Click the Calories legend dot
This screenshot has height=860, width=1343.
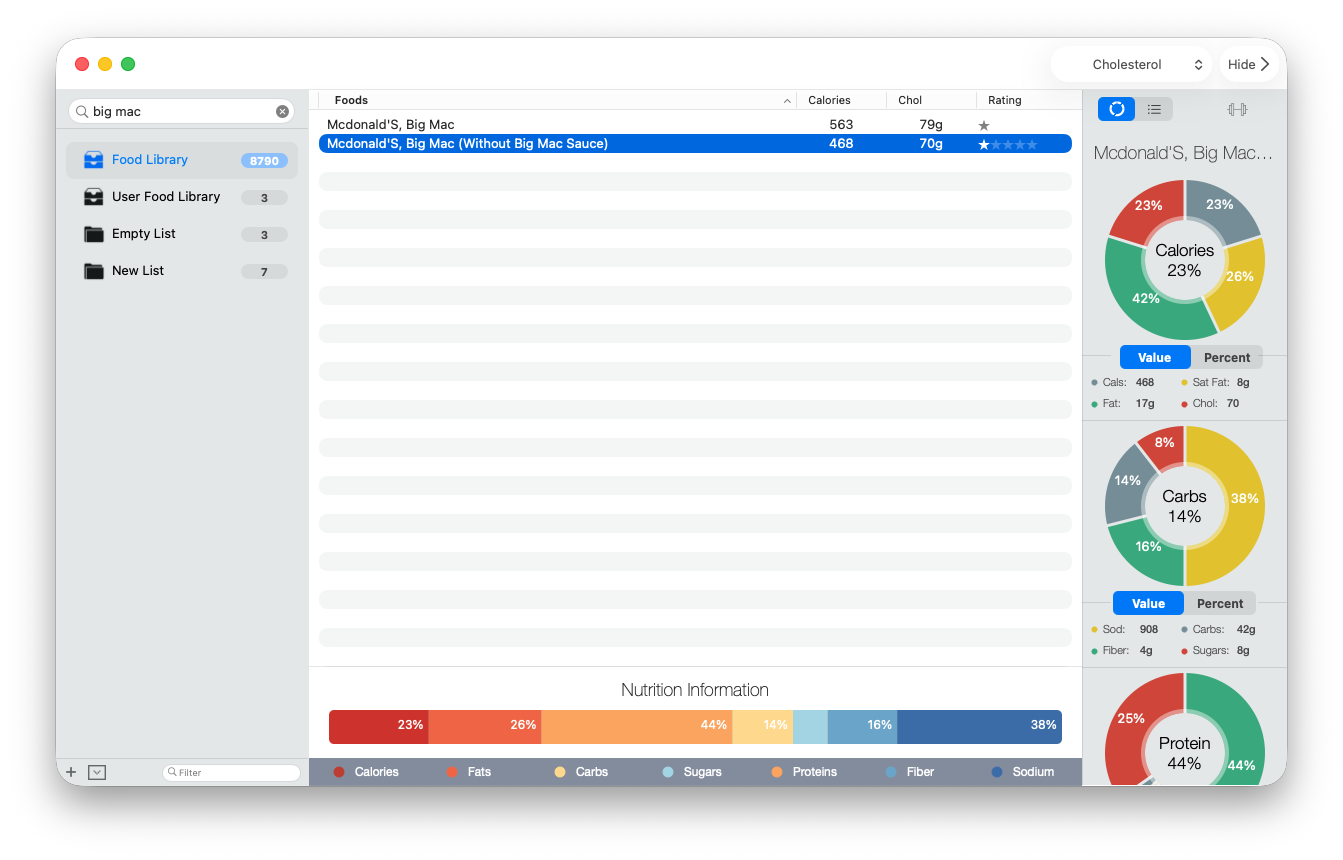click(x=339, y=772)
